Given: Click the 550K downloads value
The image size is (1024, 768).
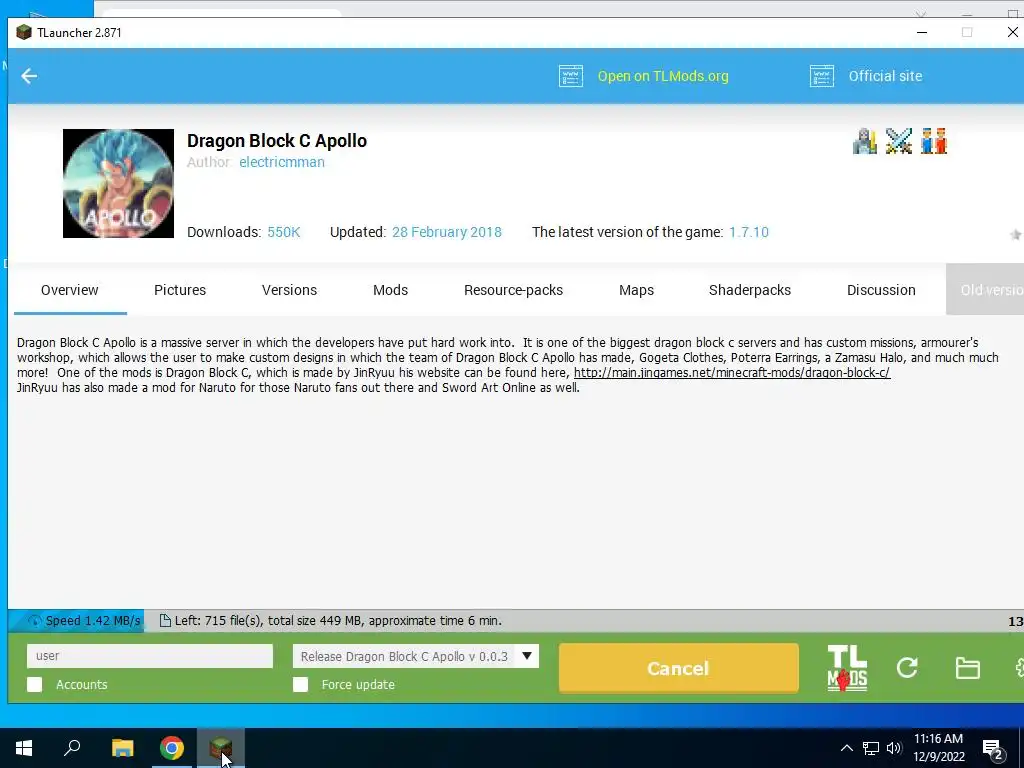Looking at the screenshot, I should [x=283, y=232].
